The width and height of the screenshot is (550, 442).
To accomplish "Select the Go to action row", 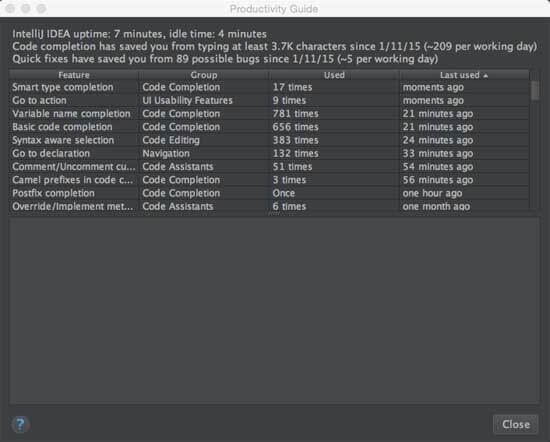I will [x=269, y=100].
